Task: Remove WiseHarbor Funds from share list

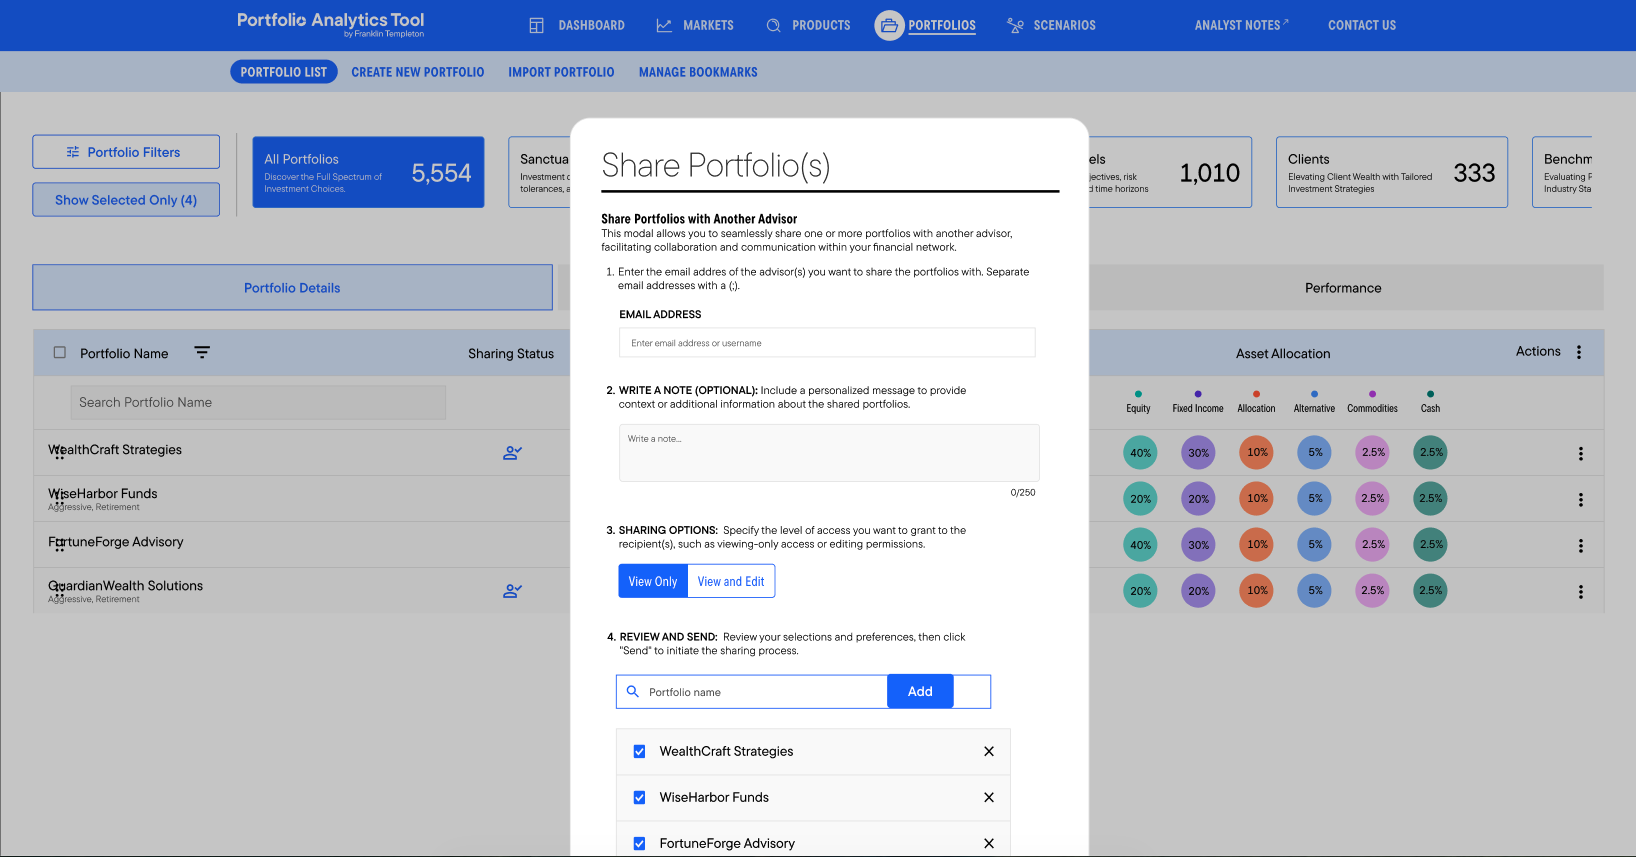Action: (x=989, y=797)
